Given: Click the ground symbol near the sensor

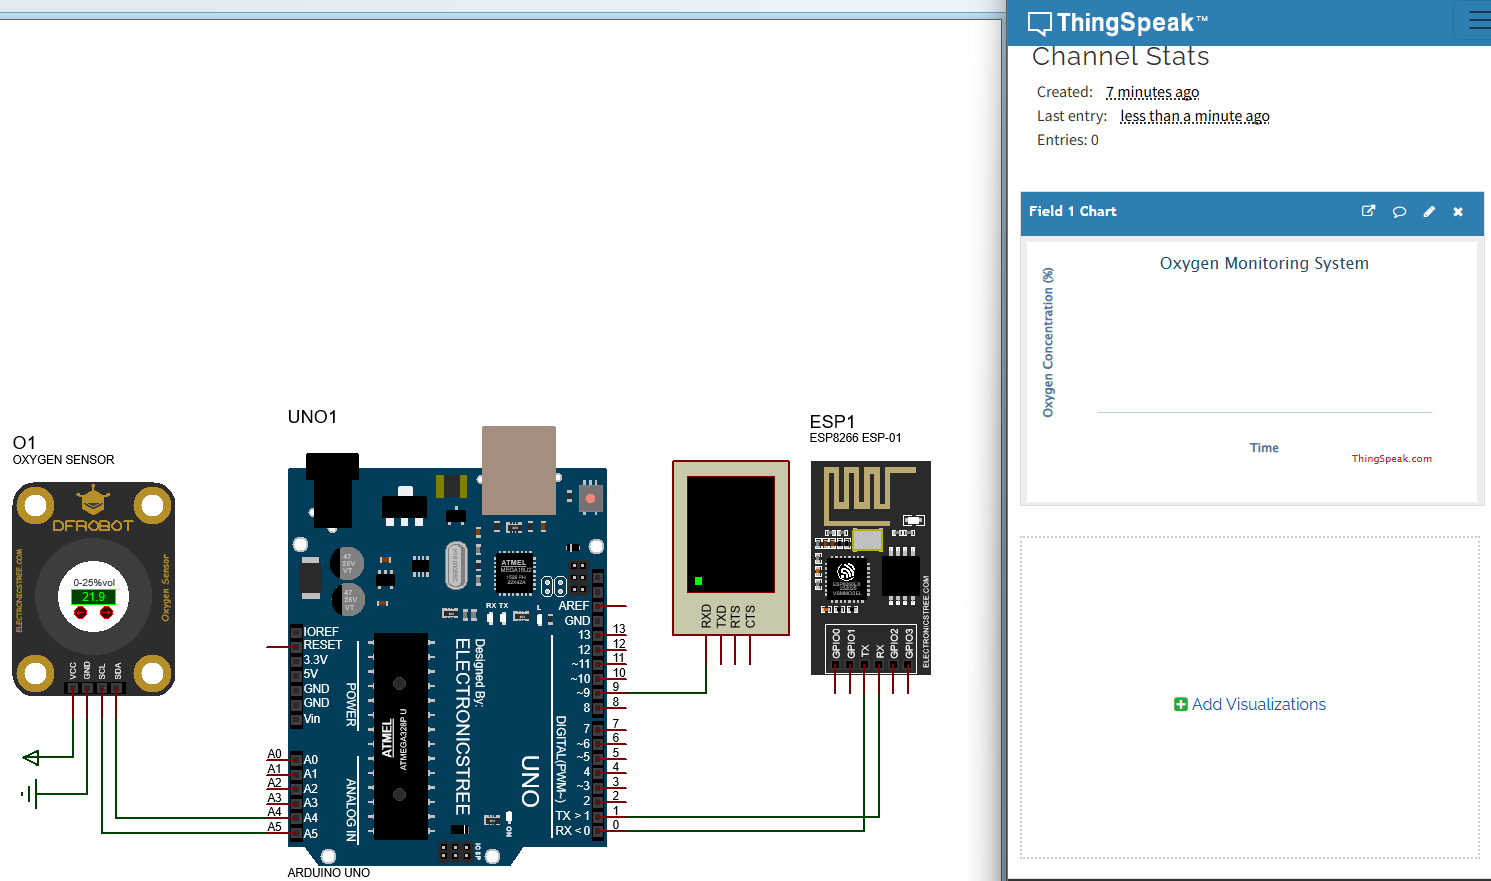Looking at the screenshot, I should point(30,795).
